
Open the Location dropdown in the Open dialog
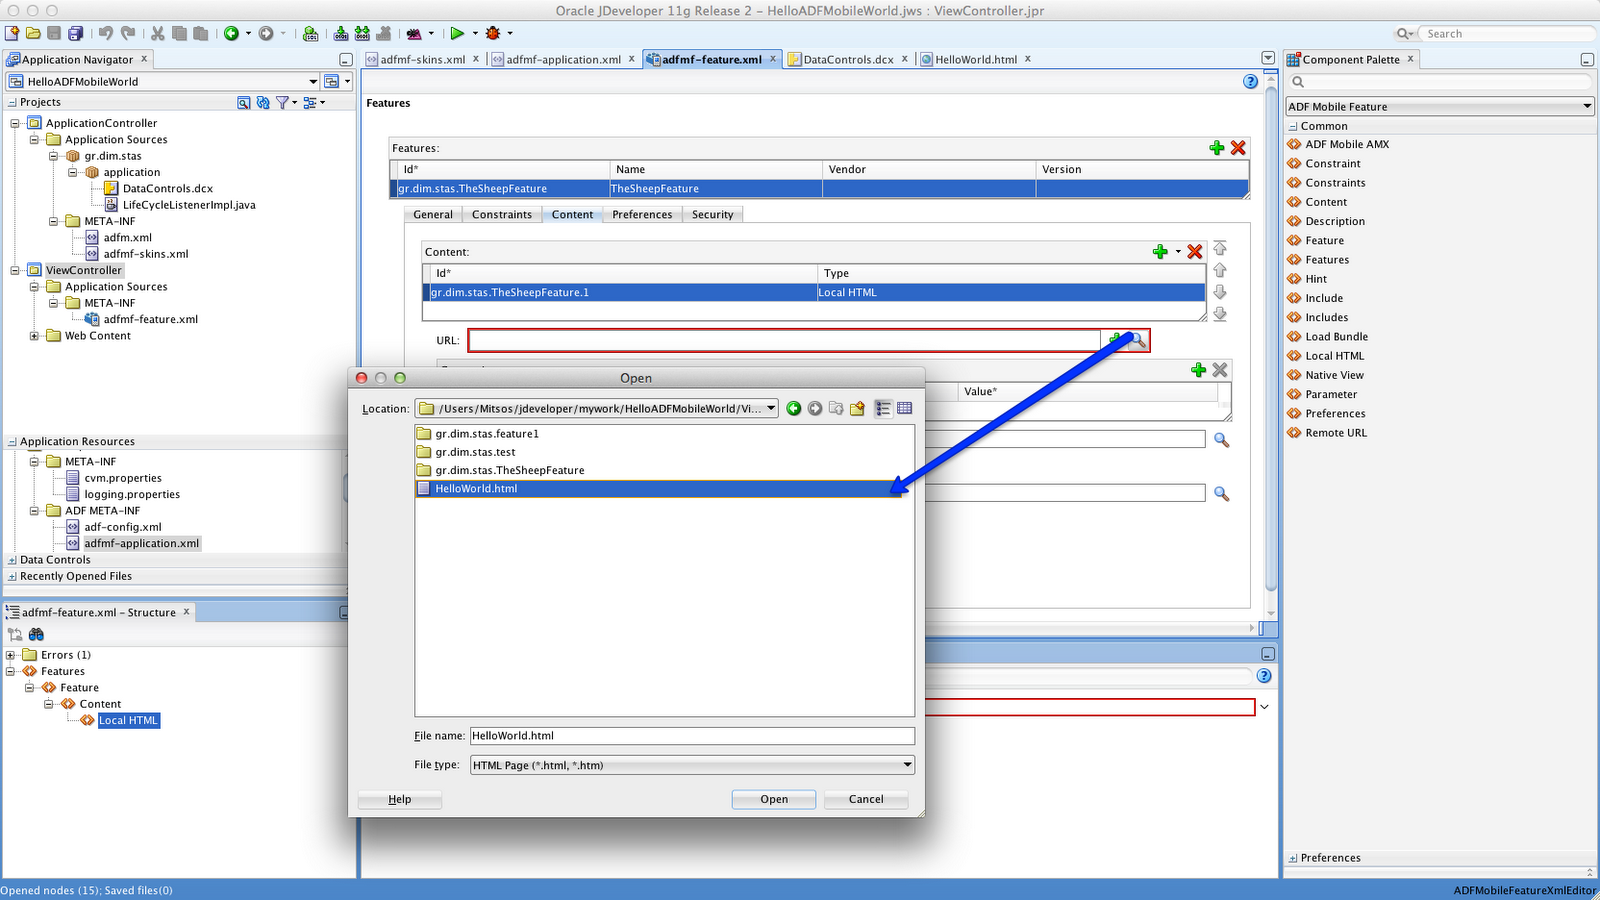[770, 408]
